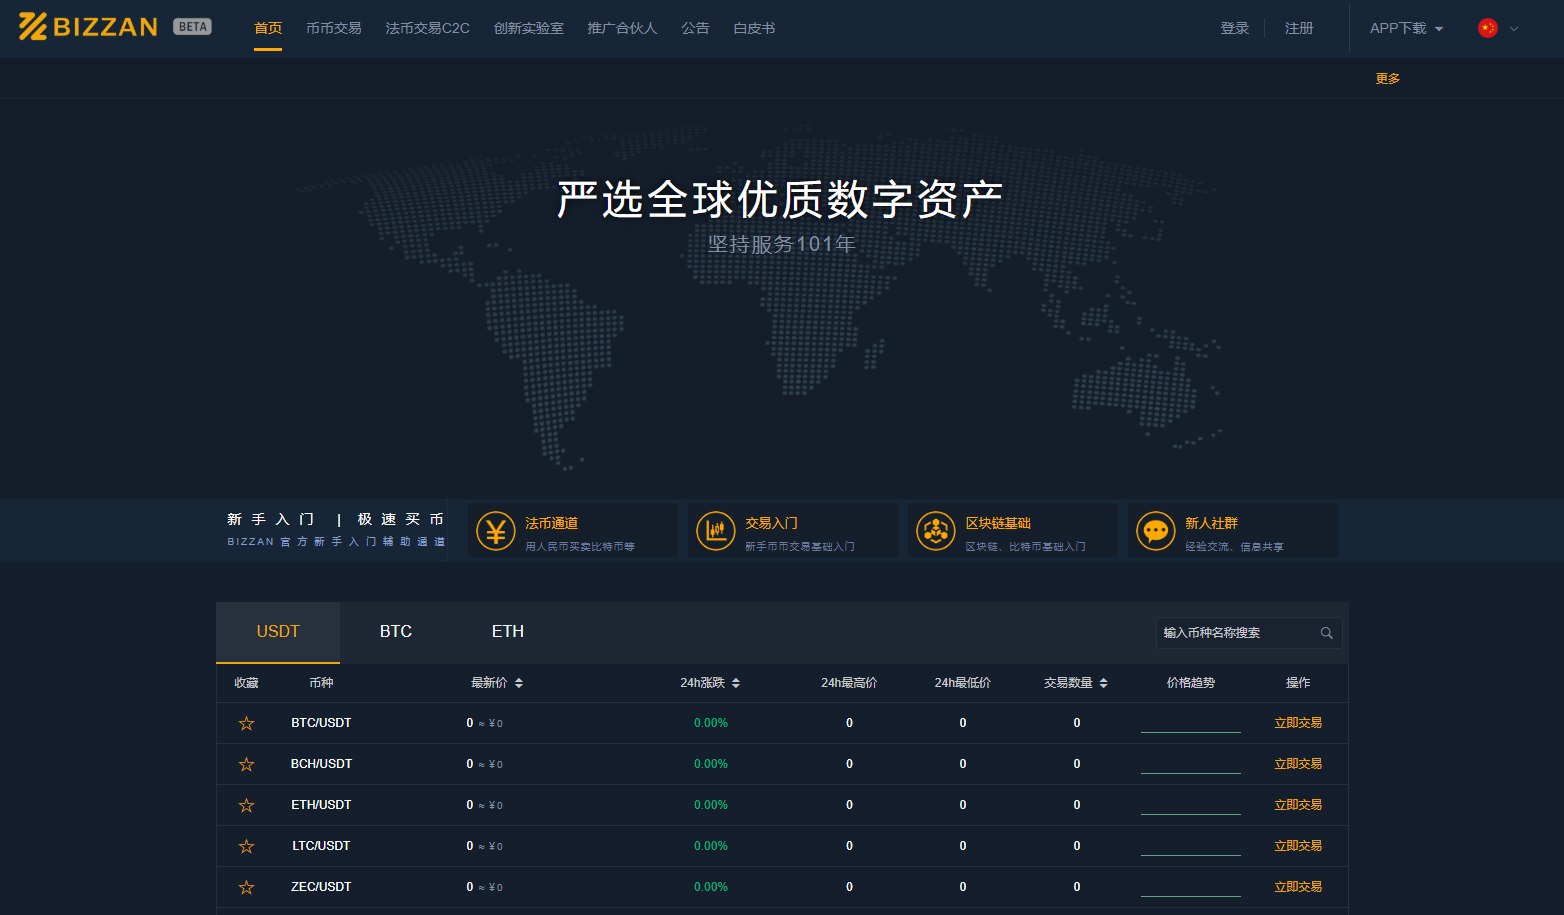Click the 新手入门 heading text
Viewport: 1564px width, 915px height.
tap(270, 519)
